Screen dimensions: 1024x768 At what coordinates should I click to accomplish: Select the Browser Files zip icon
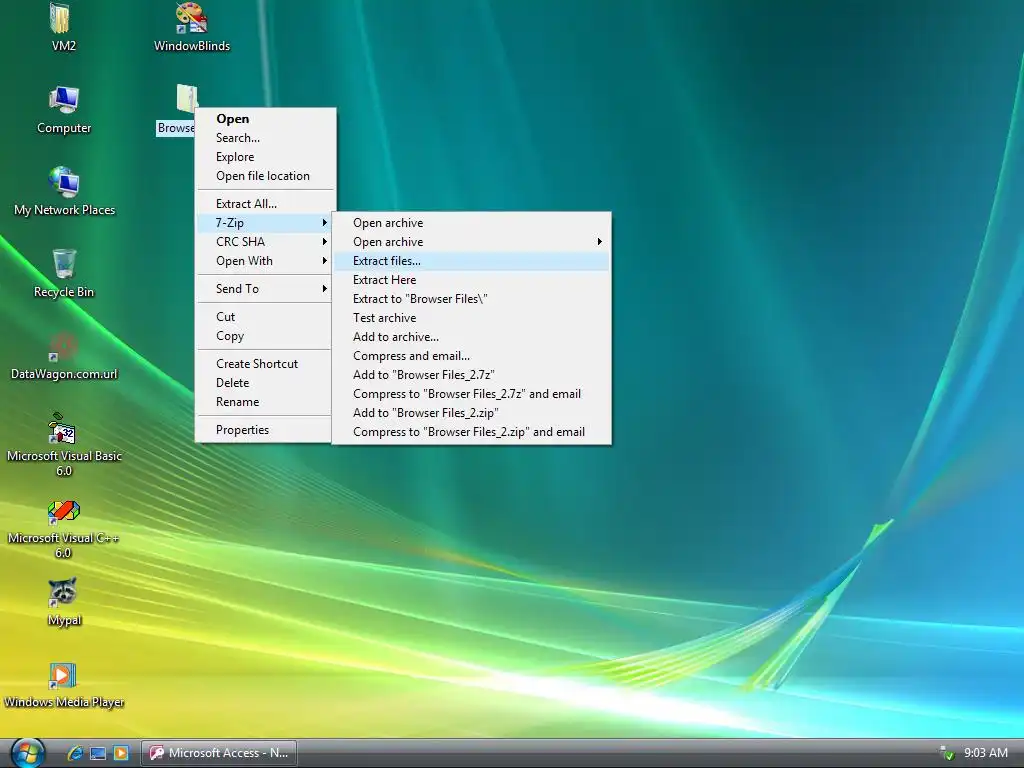185,99
